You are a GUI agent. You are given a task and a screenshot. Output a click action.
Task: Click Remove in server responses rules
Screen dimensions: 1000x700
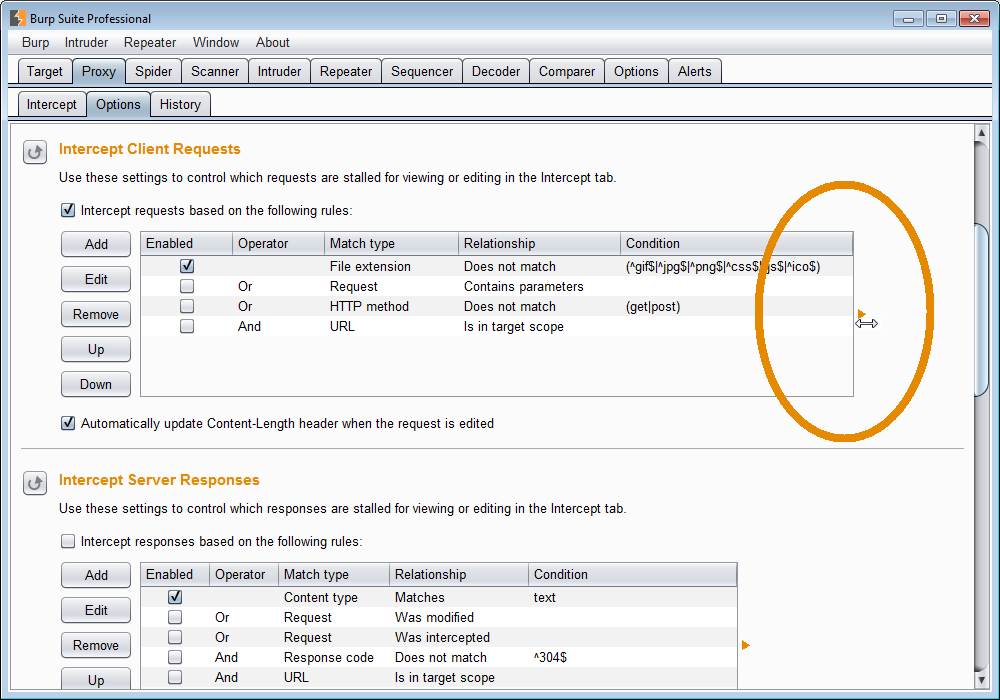click(96, 645)
